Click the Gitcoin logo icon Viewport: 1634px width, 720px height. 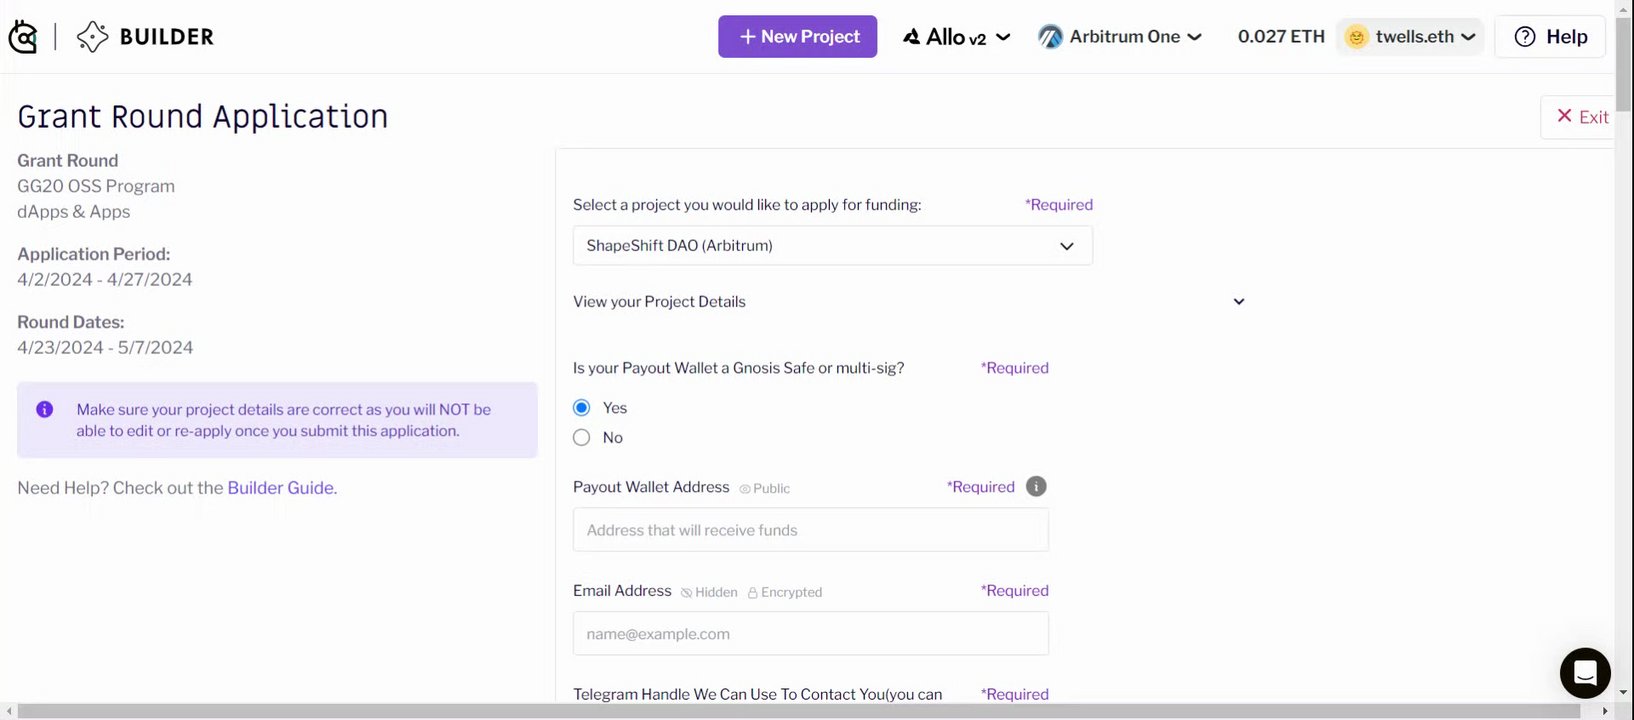pos(23,37)
